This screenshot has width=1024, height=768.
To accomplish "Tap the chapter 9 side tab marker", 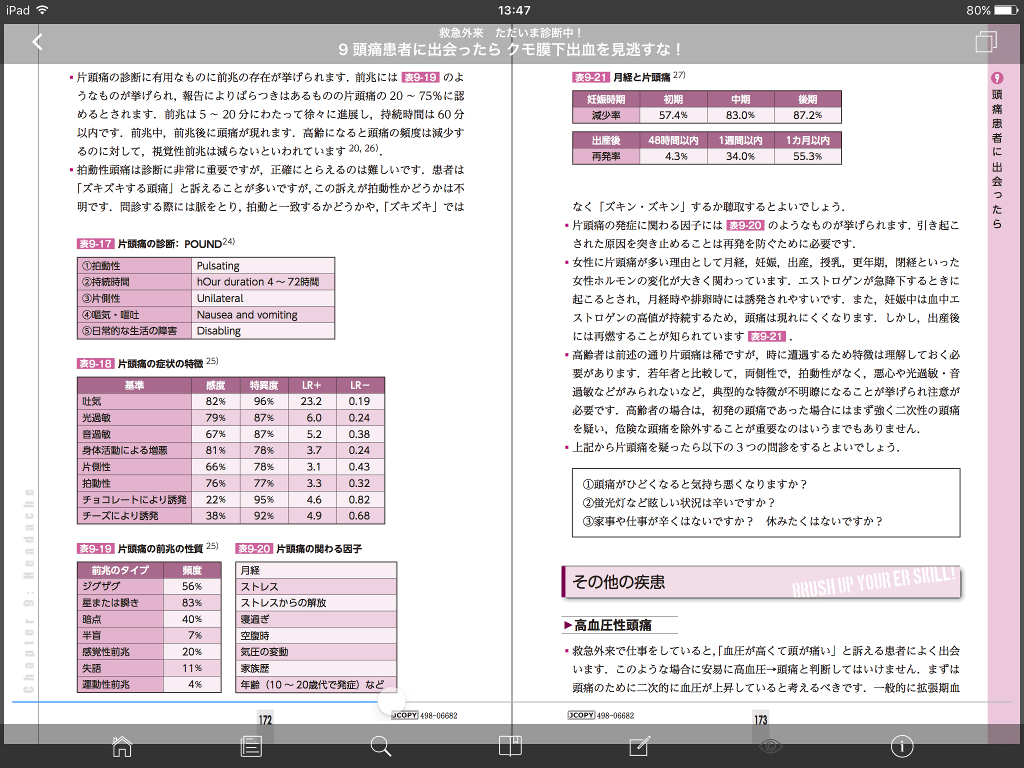I will click(x=997, y=78).
